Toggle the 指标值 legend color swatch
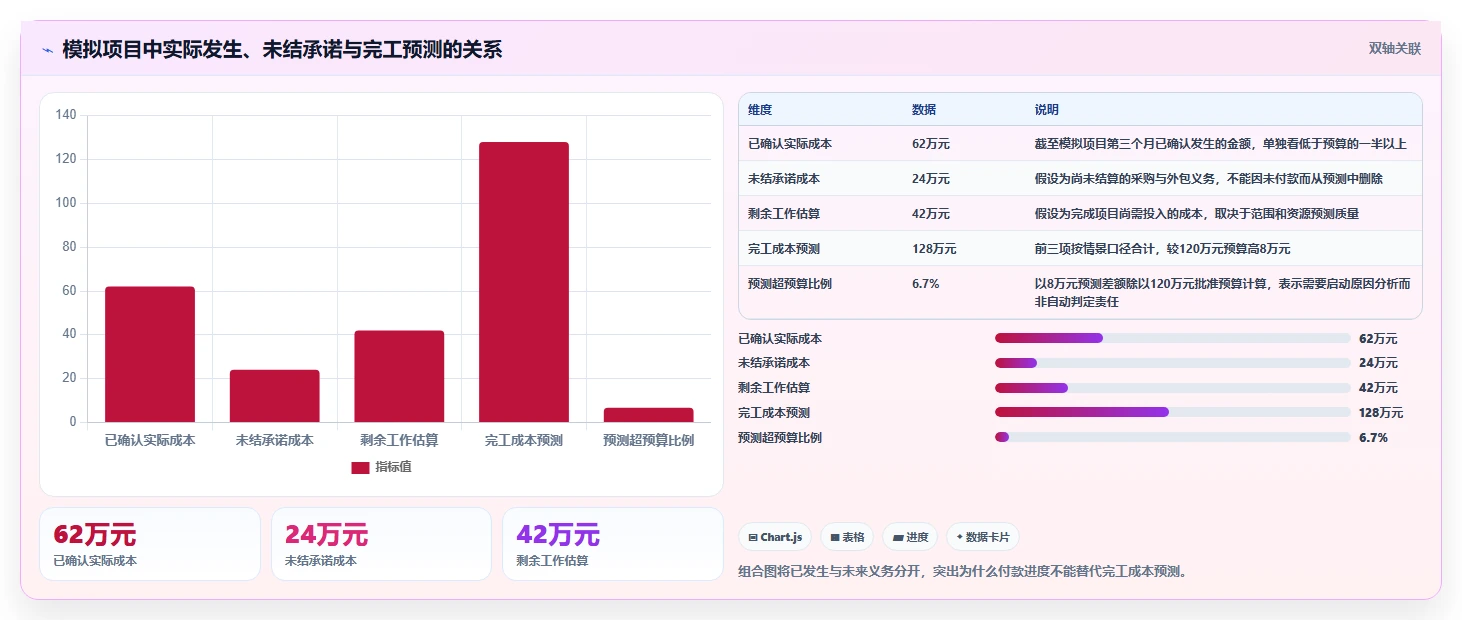 (360, 467)
